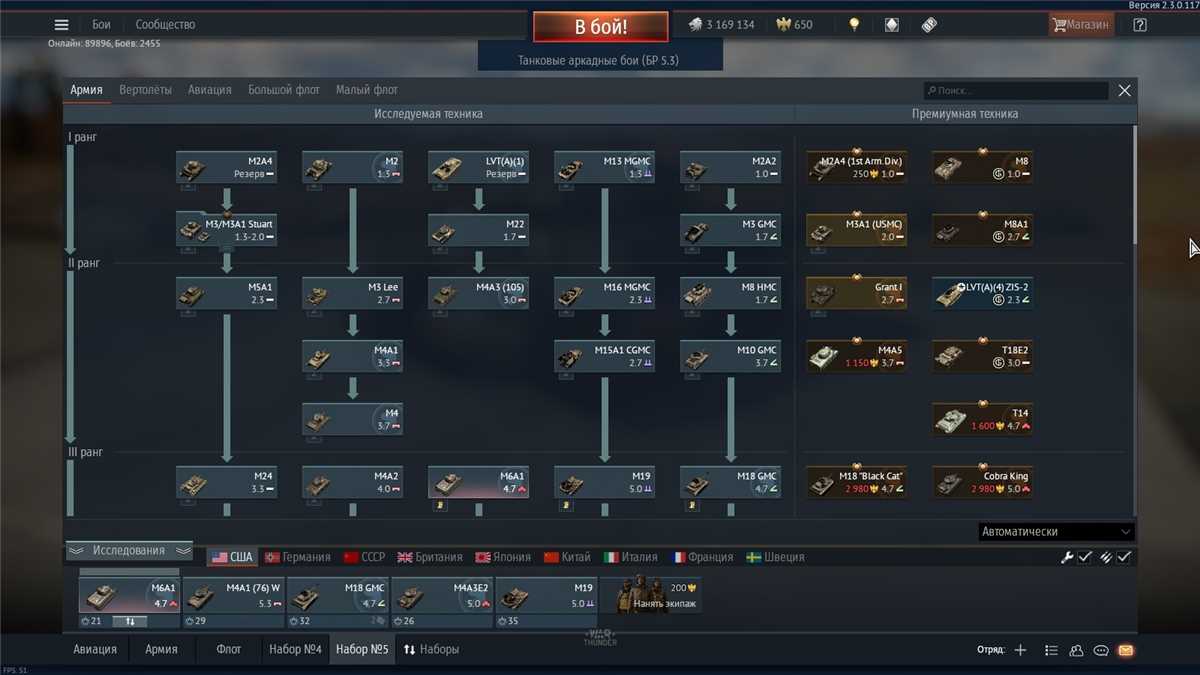1200x675 pixels.
Task: Change game mode Танковые аркадные бои
Action: point(598,60)
